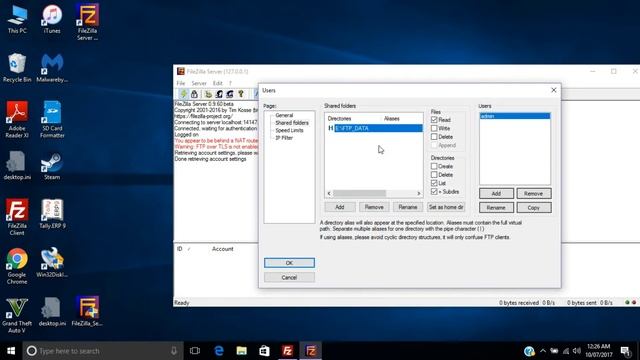Click Rename under Users list
640x360 pixels.
[x=496, y=208]
